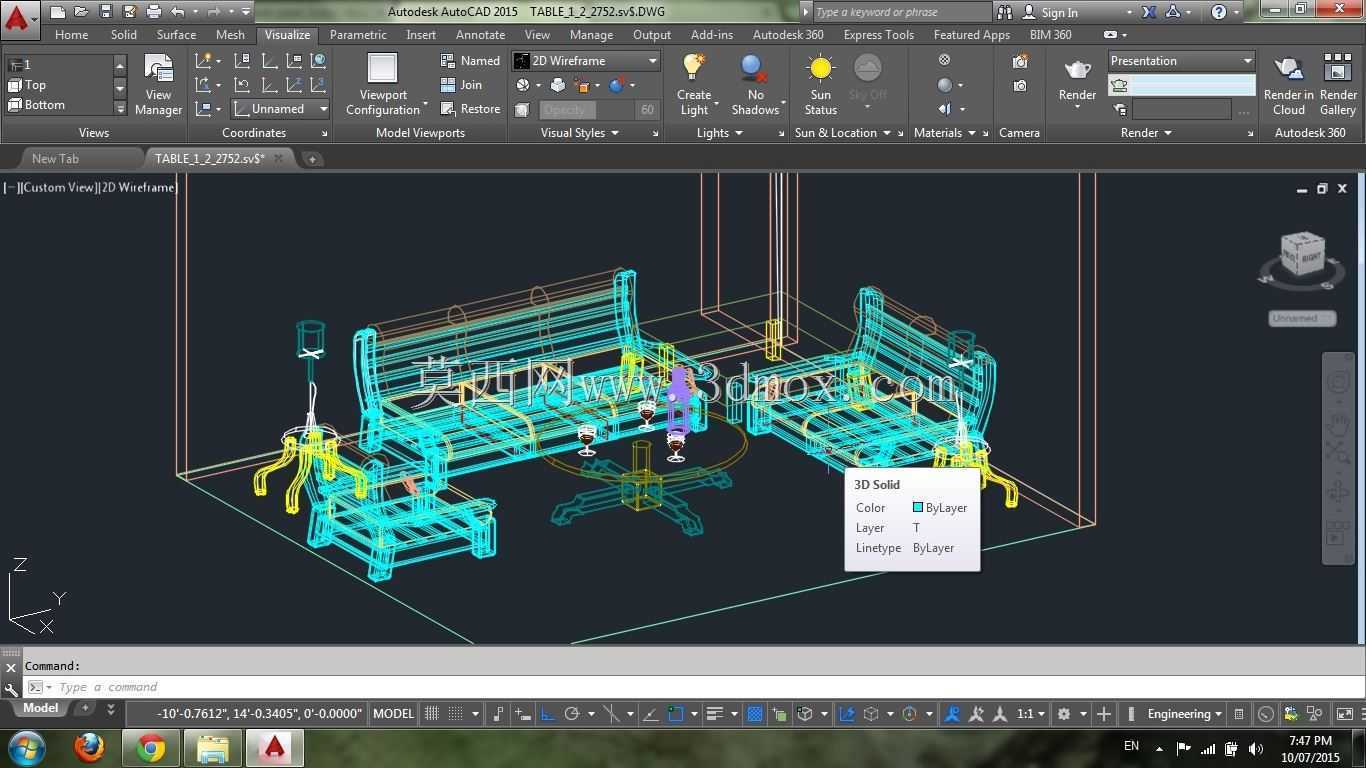The height and width of the screenshot is (768, 1366).
Task: Open the Engineering units dropdown
Action: coord(1185,714)
